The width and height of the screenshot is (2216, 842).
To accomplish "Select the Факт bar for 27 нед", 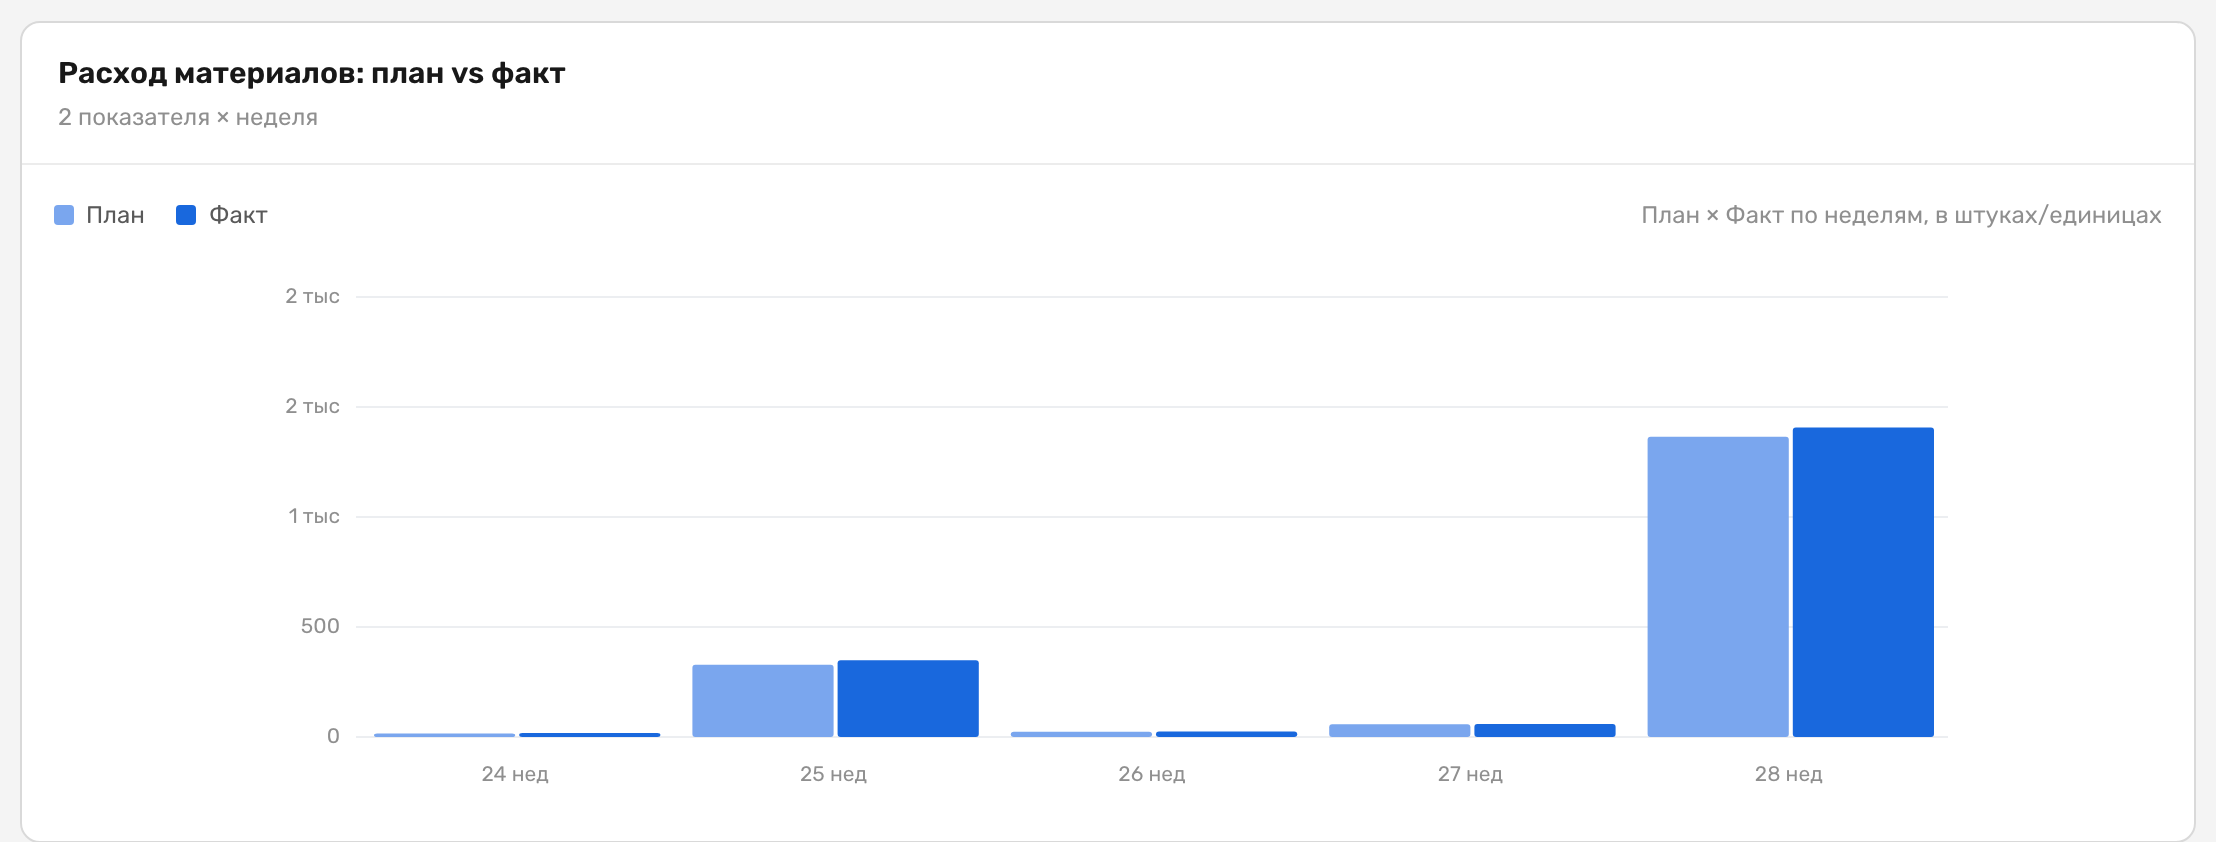I will [1545, 731].
